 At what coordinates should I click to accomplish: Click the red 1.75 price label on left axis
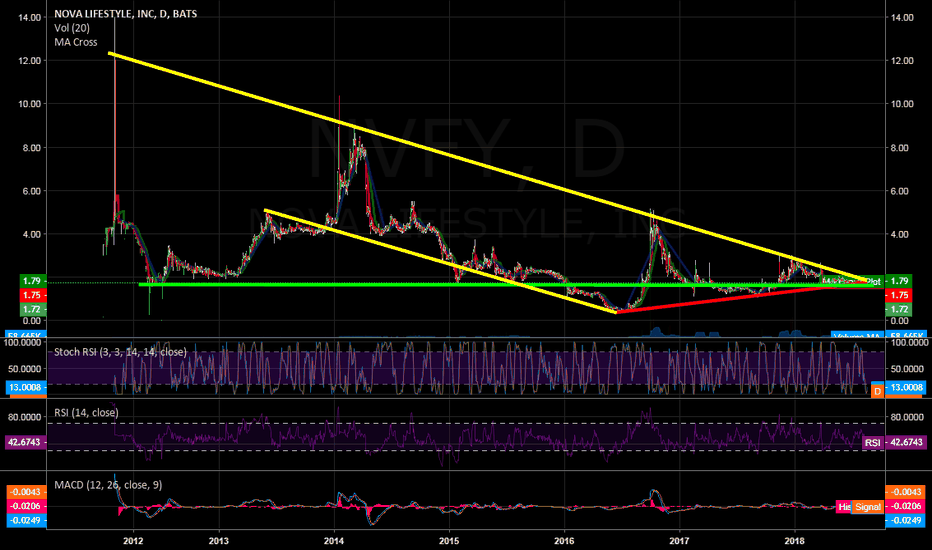click(31, 295)
